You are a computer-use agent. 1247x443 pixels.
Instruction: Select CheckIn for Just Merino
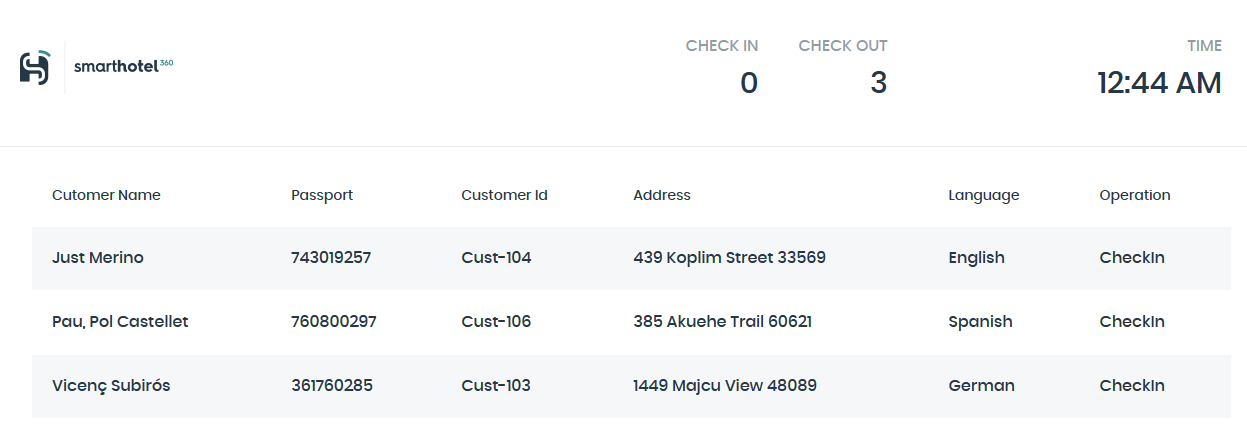(x=1132, y=258)
